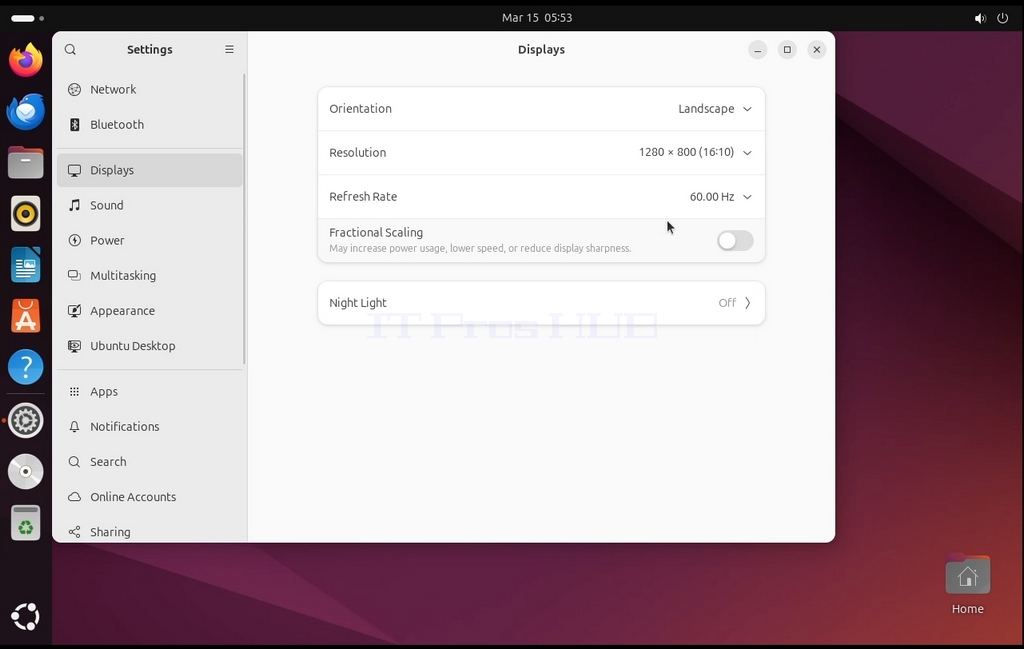Open the Trash from the dock
Viewport: 1024px width, 649px height.
25,522
